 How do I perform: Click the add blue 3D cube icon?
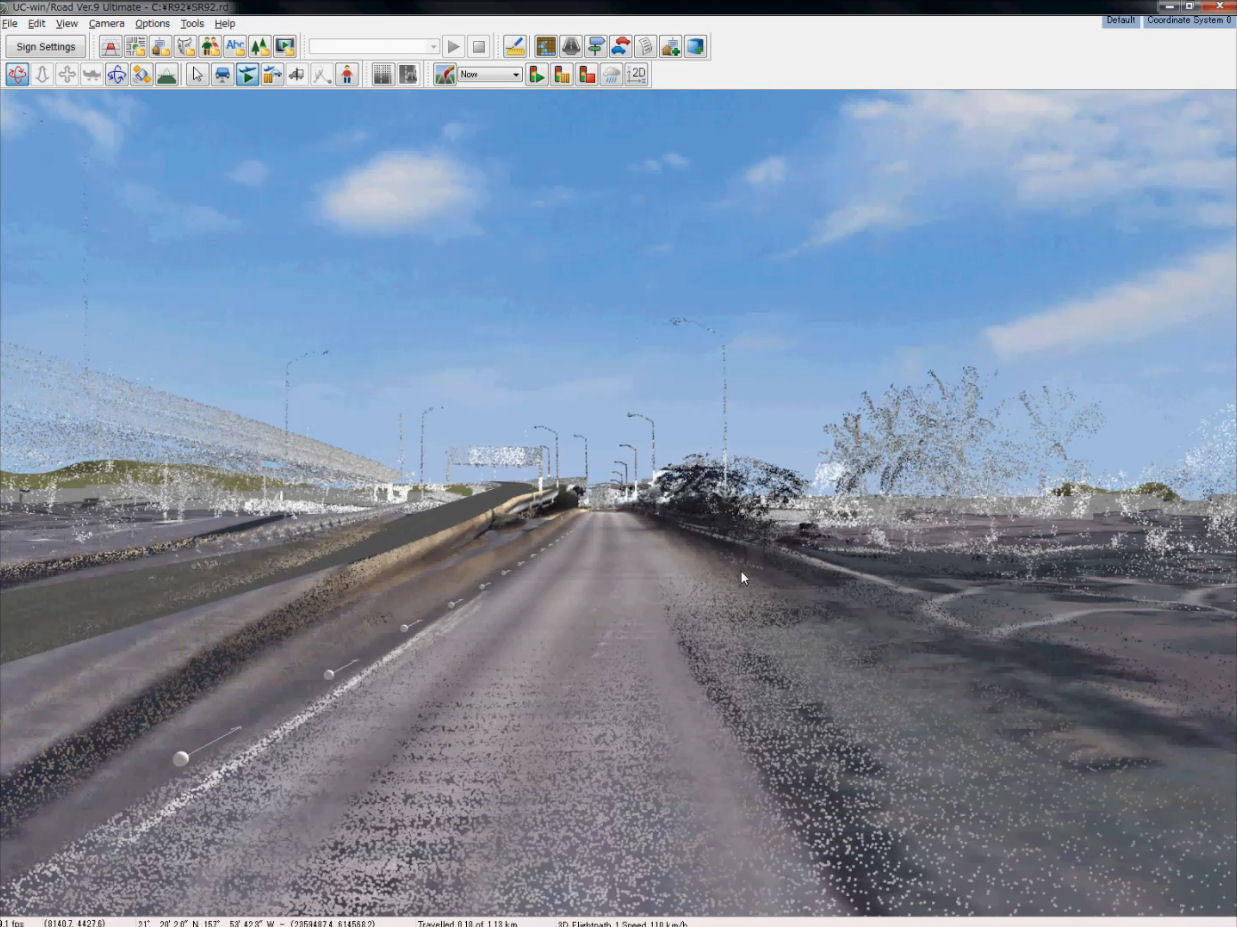[696, 47]
